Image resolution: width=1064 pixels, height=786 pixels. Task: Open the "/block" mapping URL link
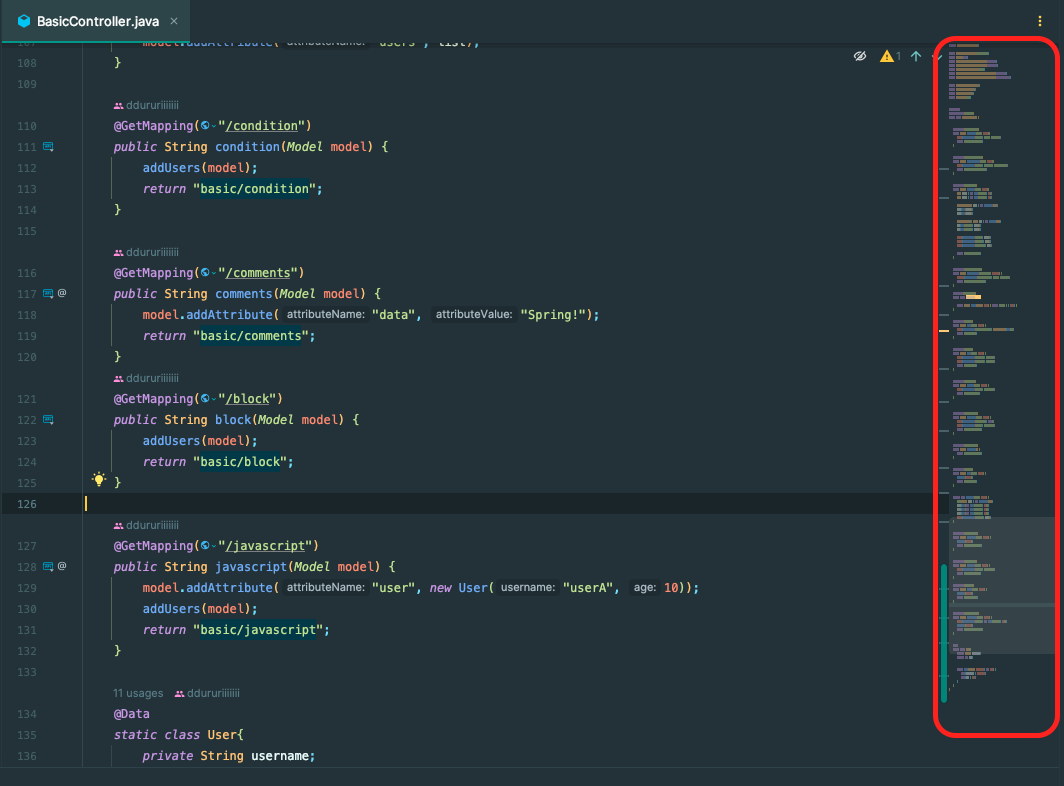(247, 399)
